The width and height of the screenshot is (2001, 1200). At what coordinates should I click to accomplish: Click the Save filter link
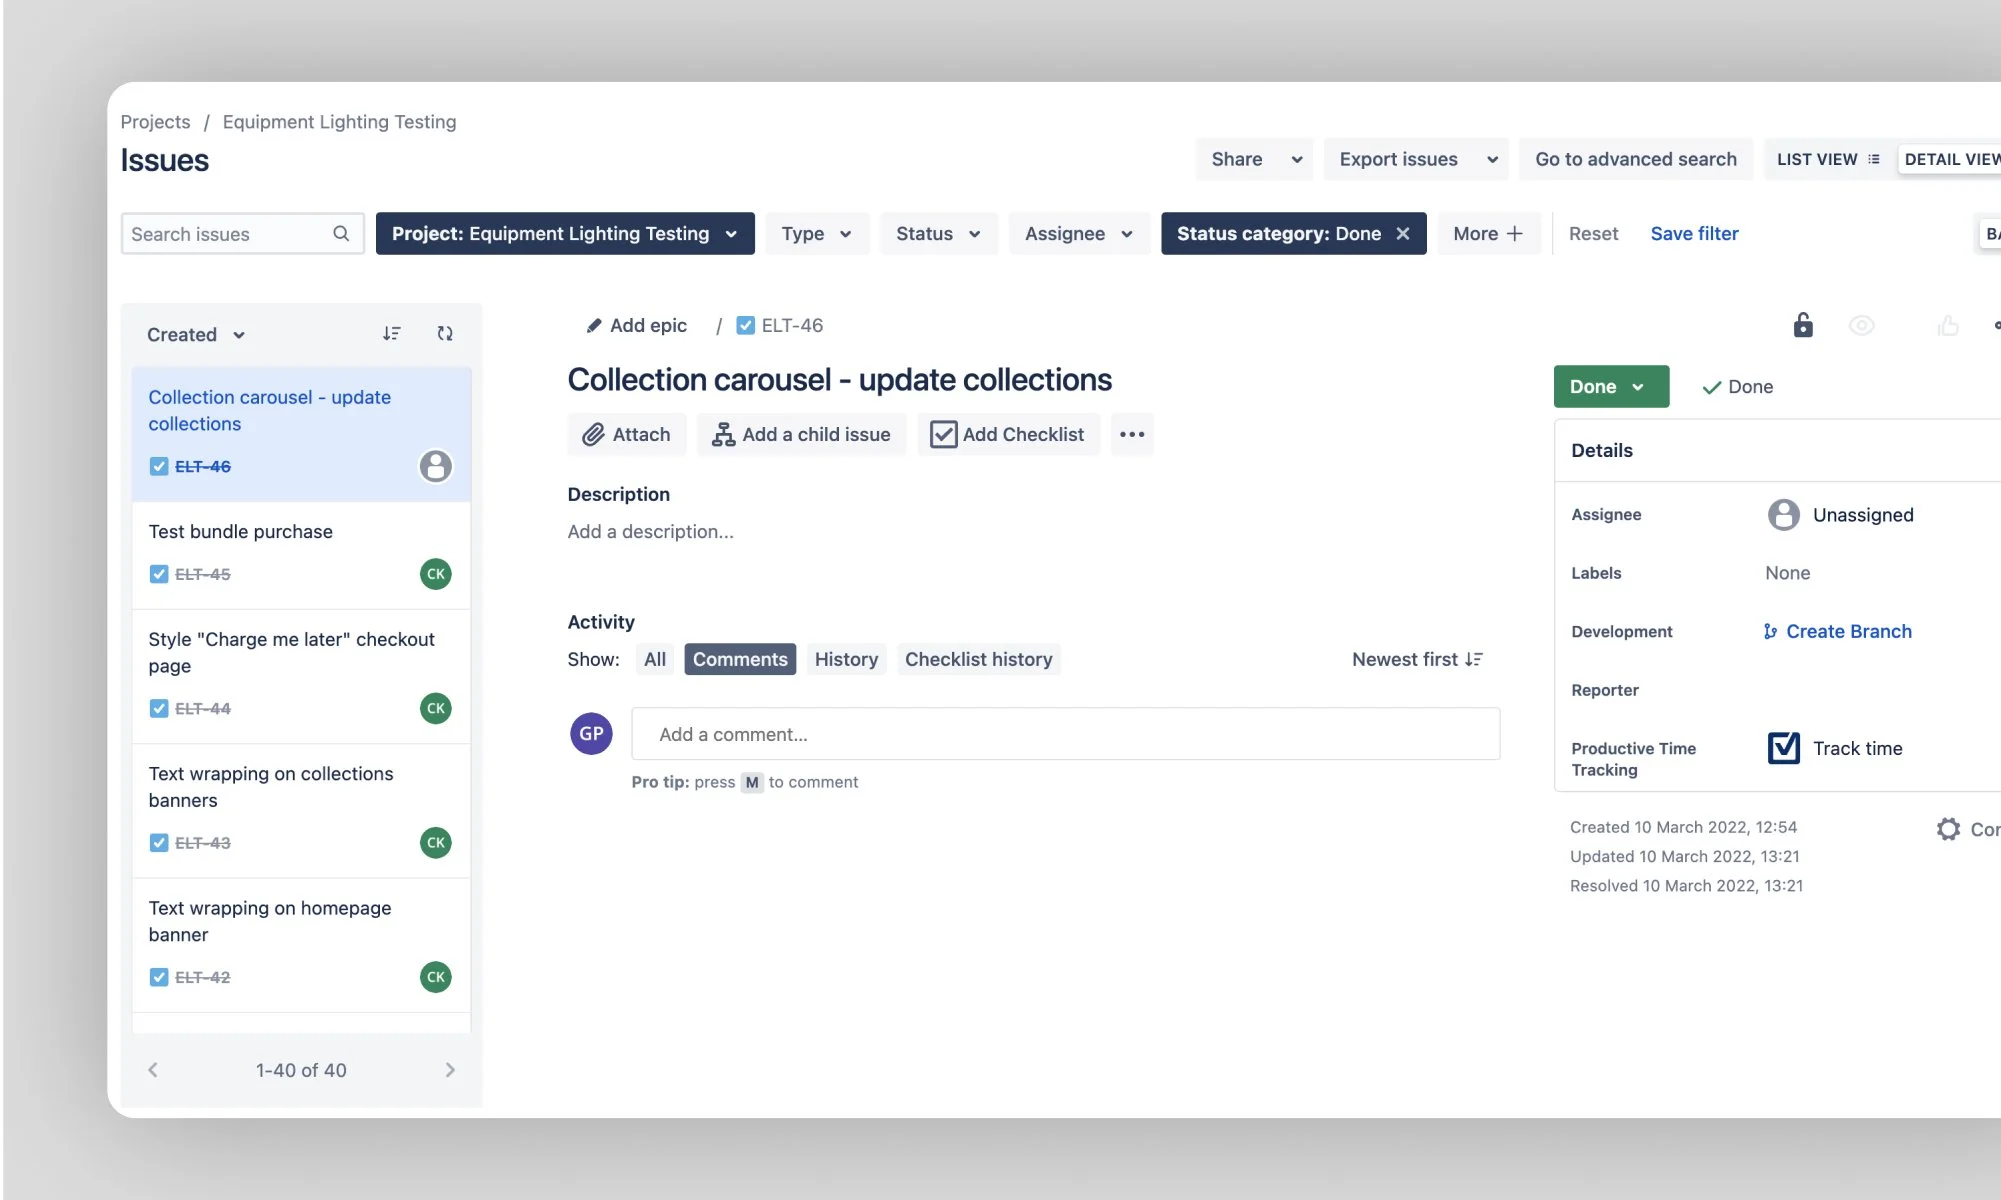1694,233
